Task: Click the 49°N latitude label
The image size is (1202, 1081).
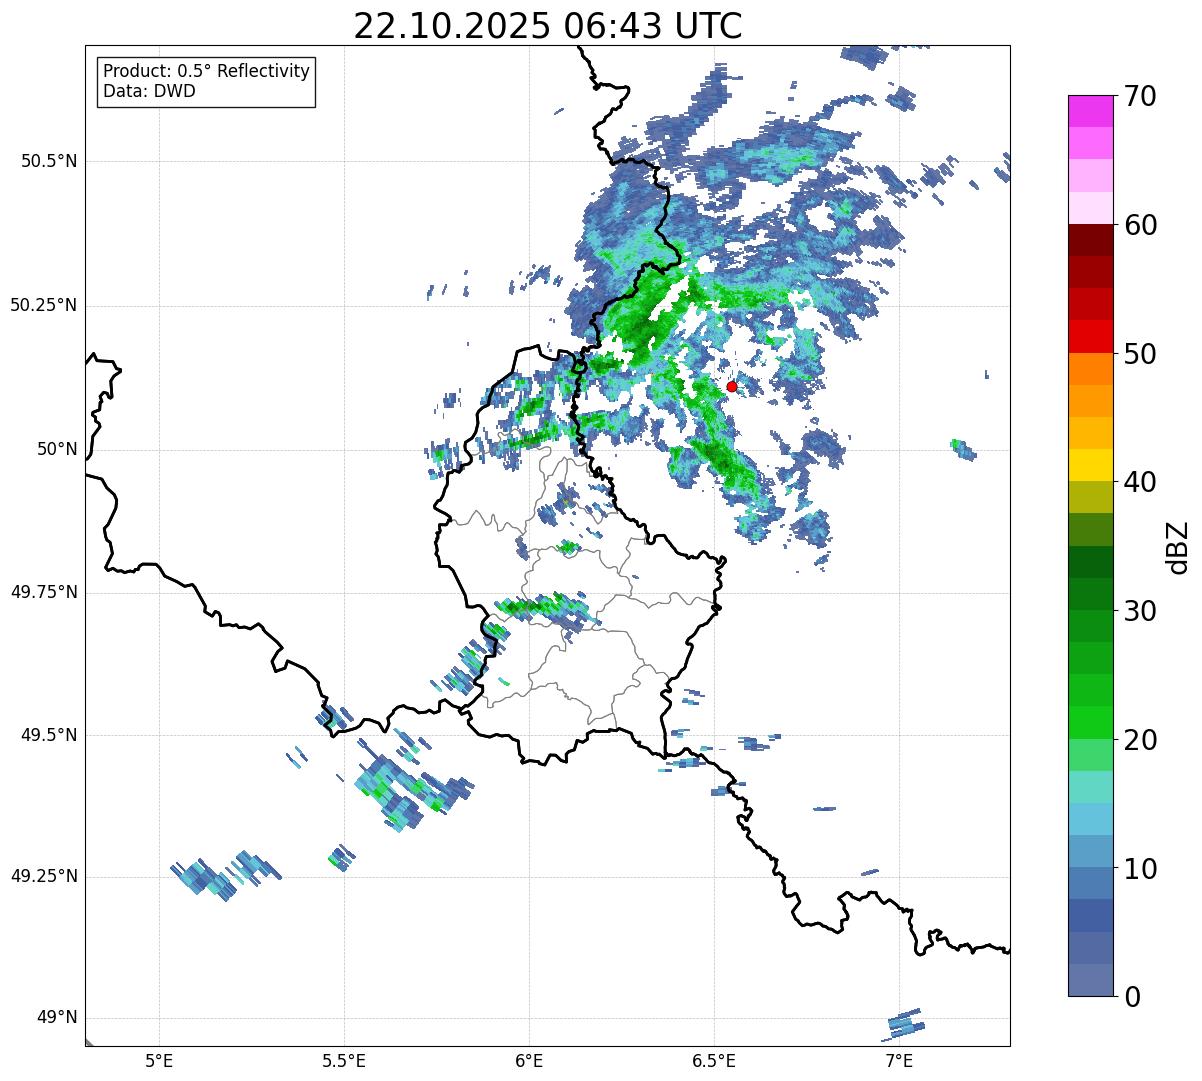Action: coord(57,1017)
